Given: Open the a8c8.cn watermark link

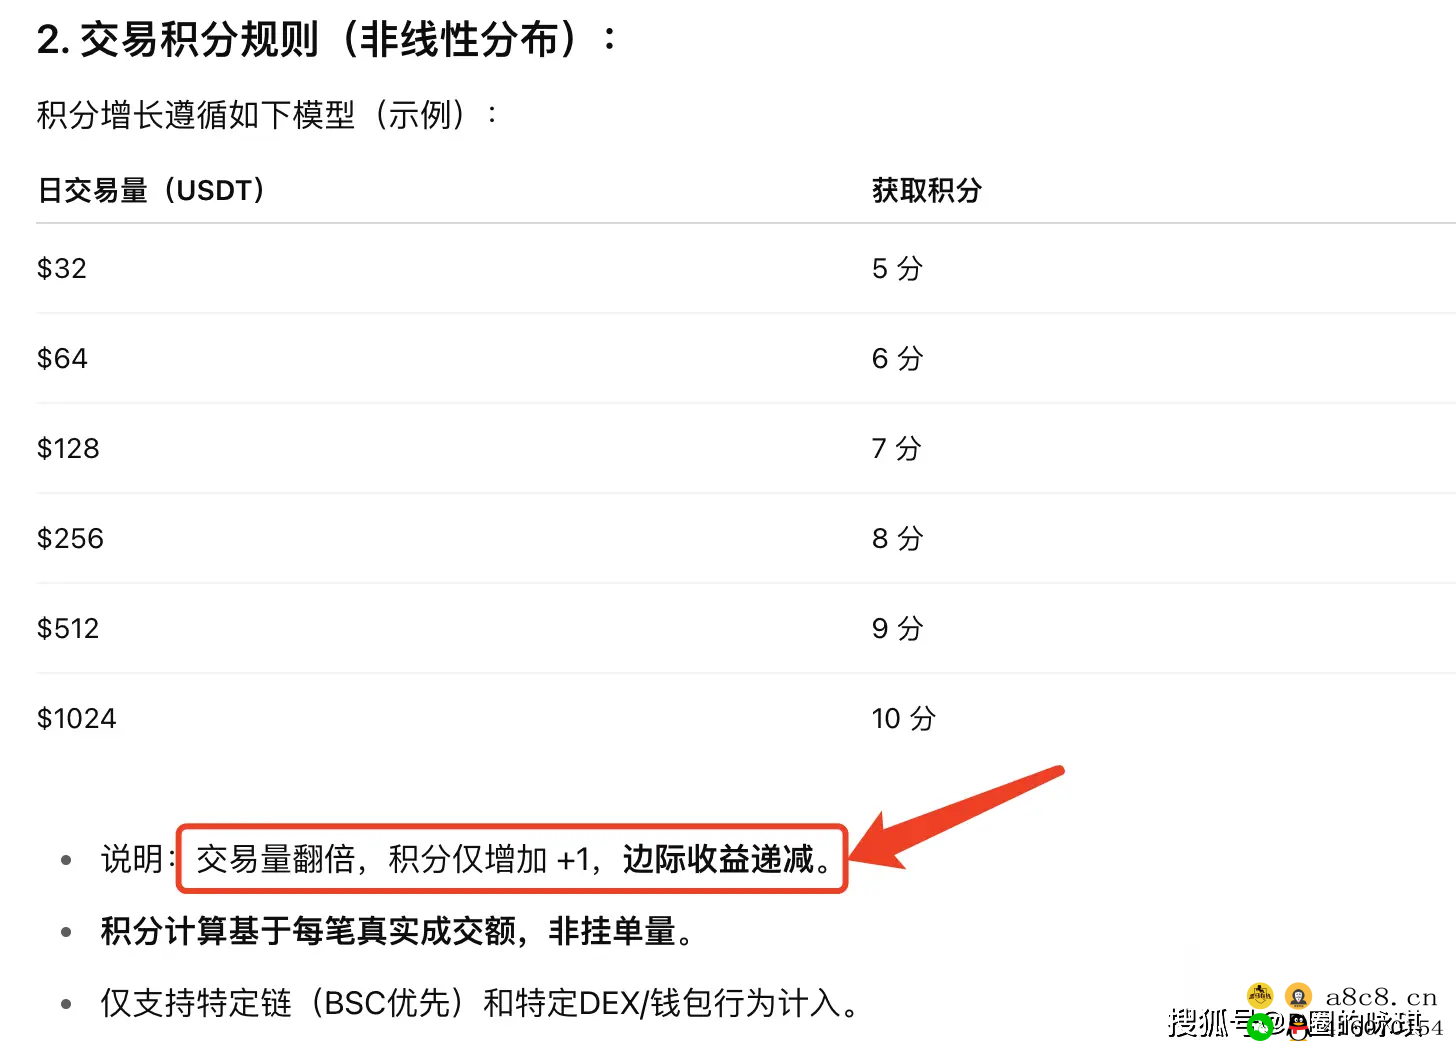Looking at the screenshot, I should click(x=1381, y=997).
